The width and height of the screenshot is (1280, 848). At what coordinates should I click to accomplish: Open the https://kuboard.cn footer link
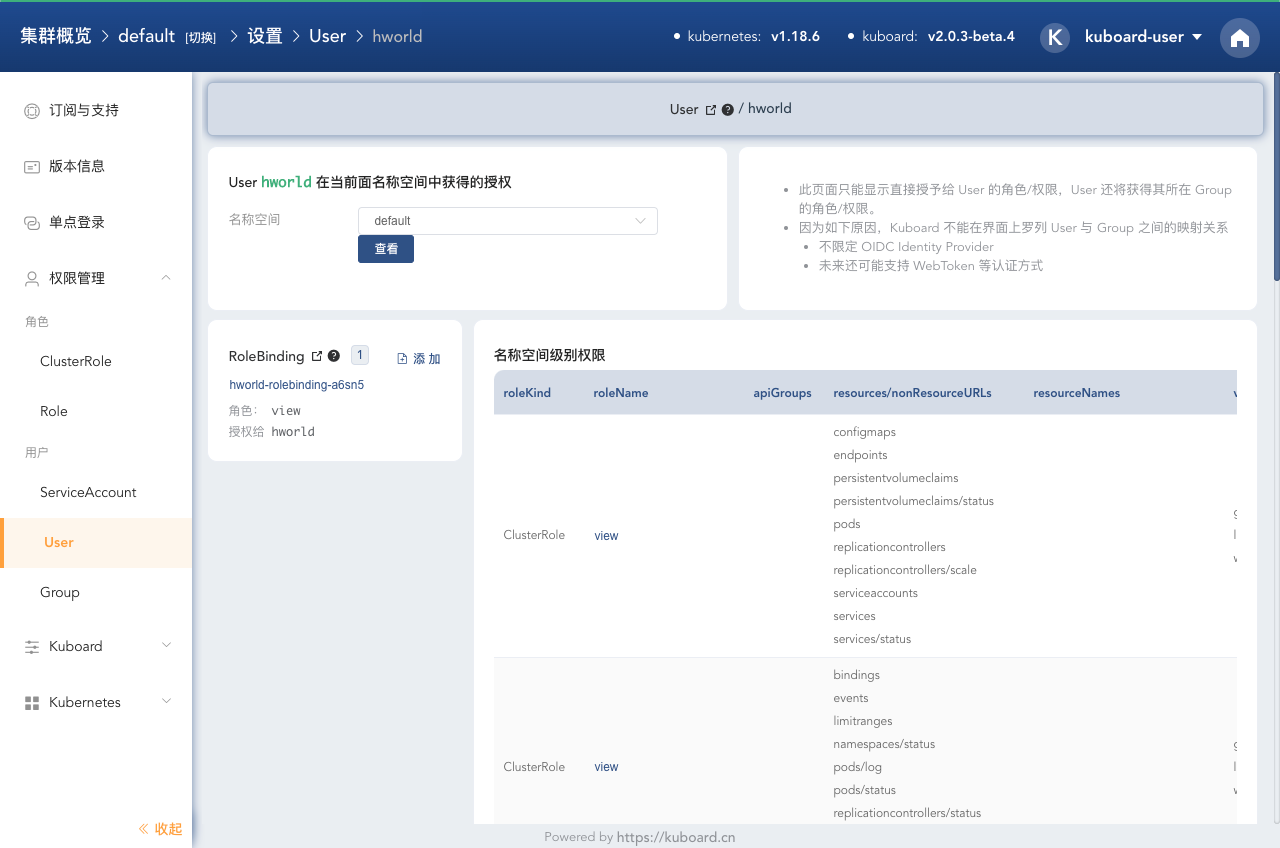coord(676,837)
